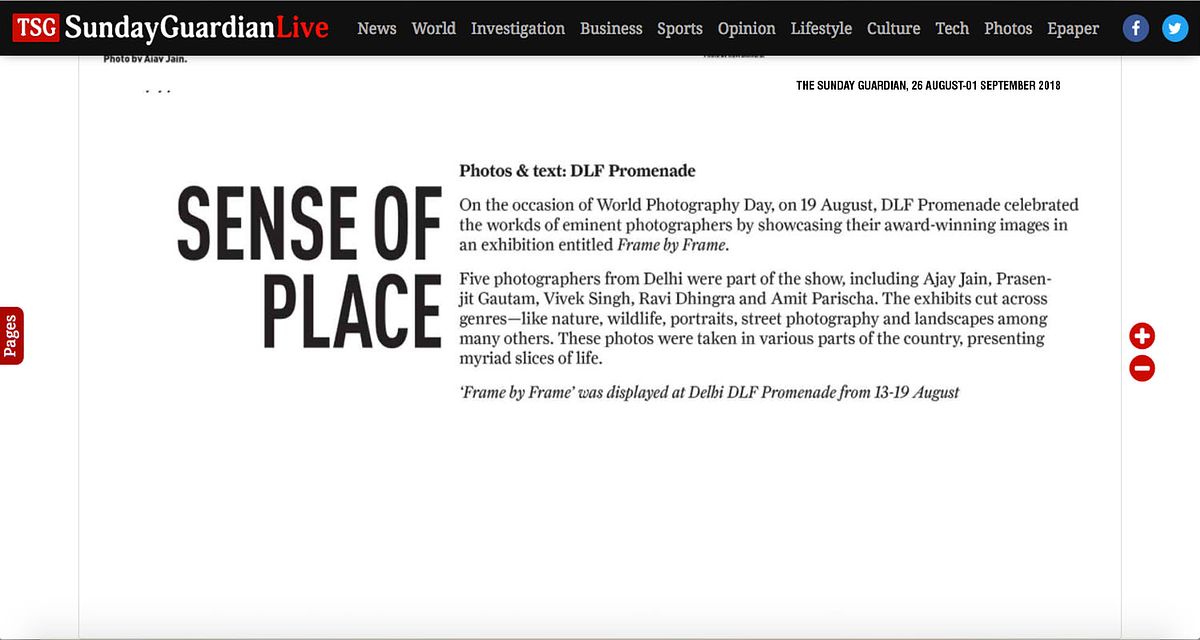
Task: Zoom in with the red plus button
Action: click(x=1142, y=336)
